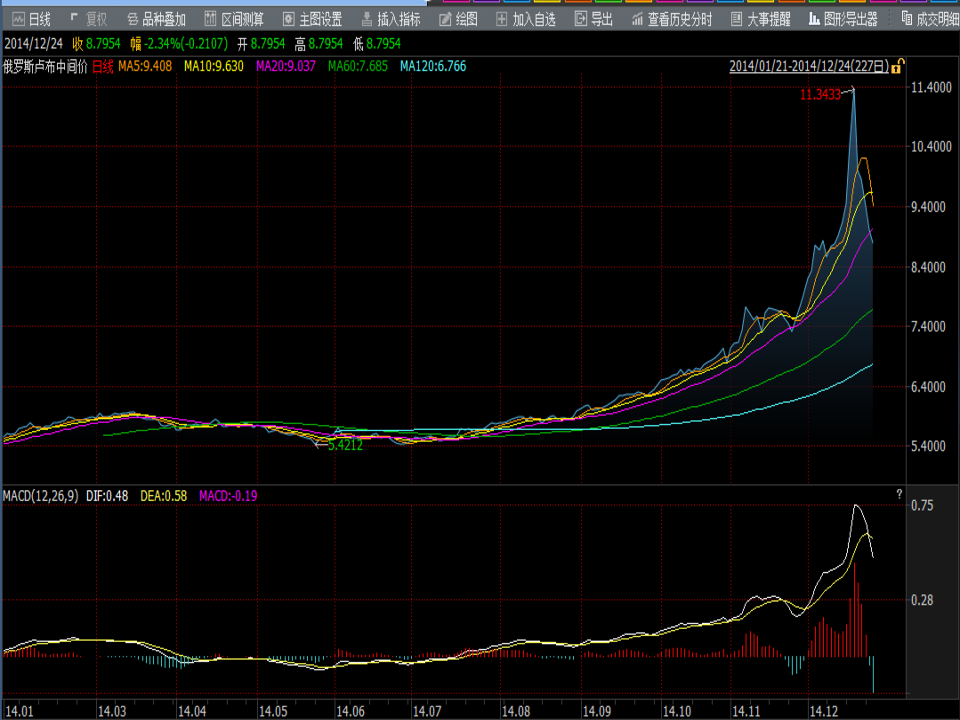Click the 复权 toolbar button
The width and height of the screenshot is (960, 720).
[89, 20]
